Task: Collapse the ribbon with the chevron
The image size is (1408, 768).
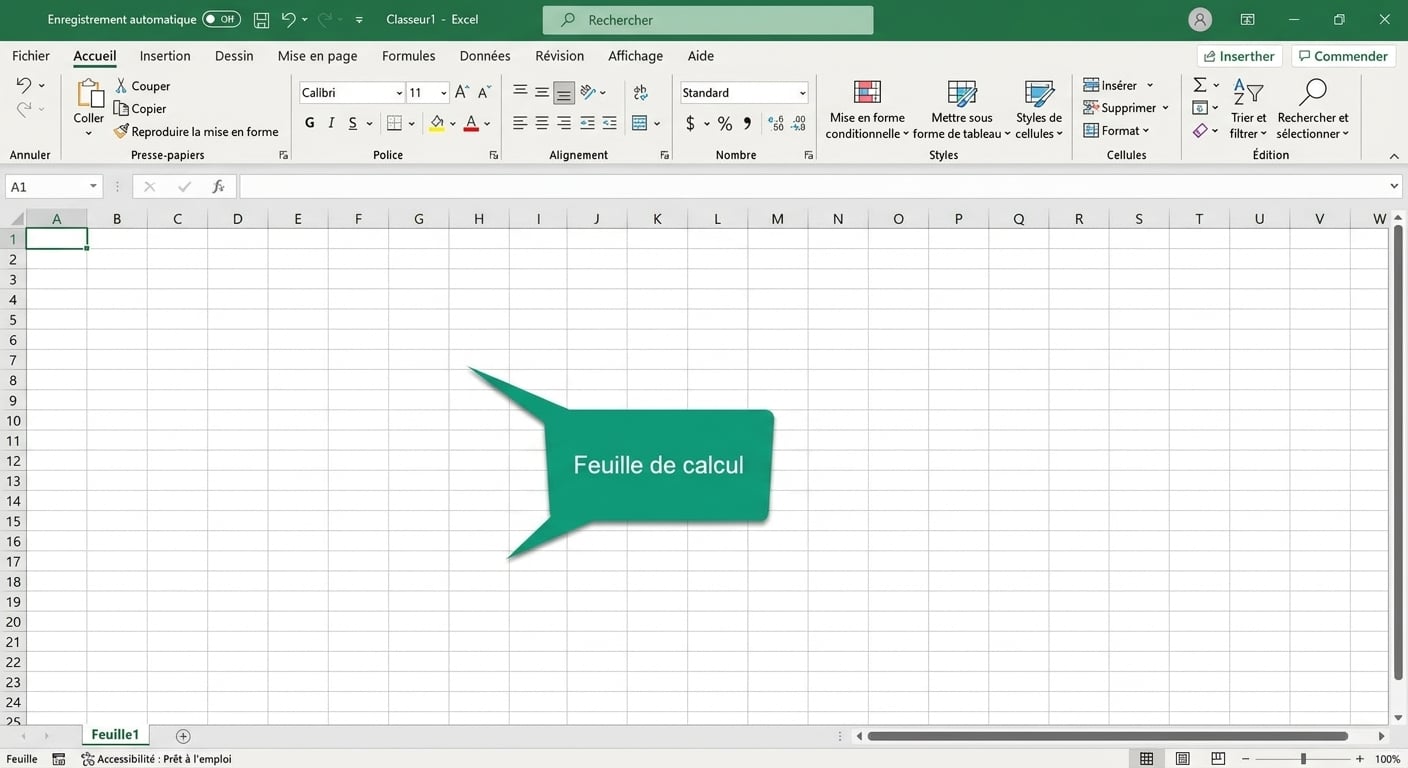Action: [1394, 156]
